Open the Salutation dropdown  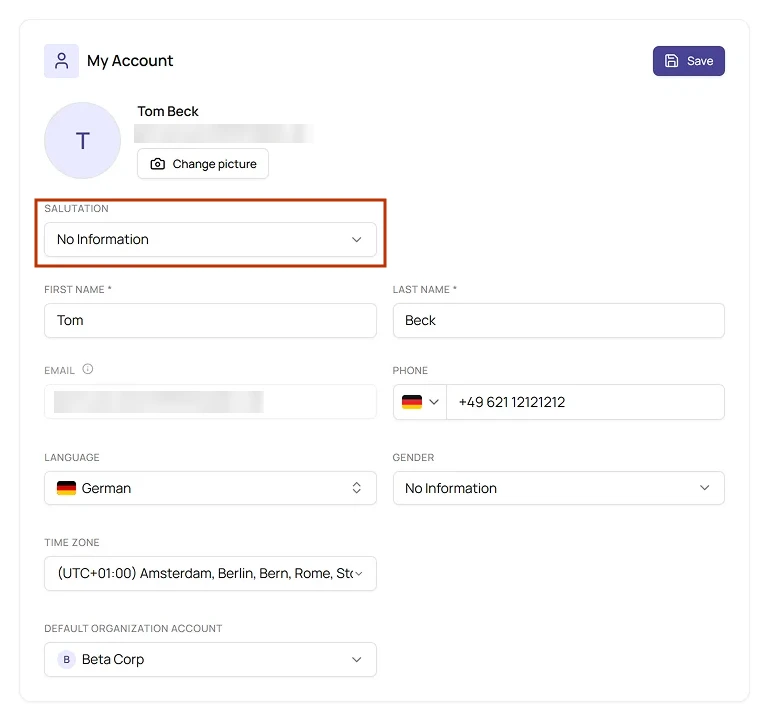tap(210, 239)
